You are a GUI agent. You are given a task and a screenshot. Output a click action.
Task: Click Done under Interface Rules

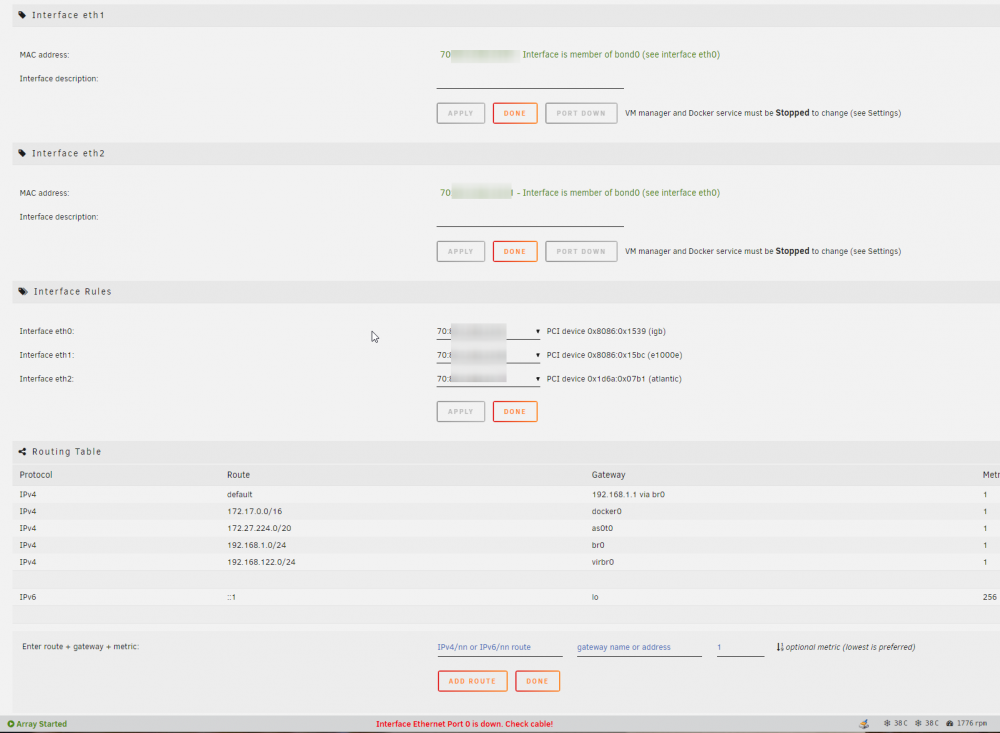(515, 411)
